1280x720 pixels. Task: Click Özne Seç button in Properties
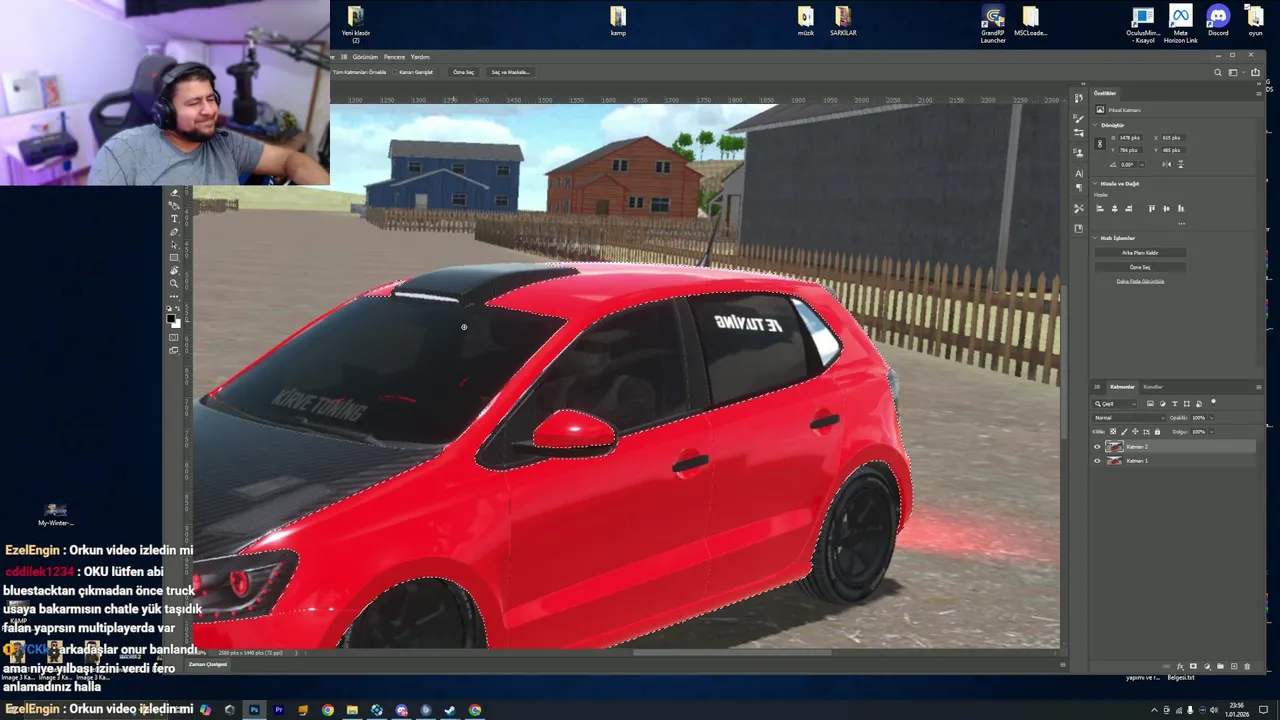1140,267
